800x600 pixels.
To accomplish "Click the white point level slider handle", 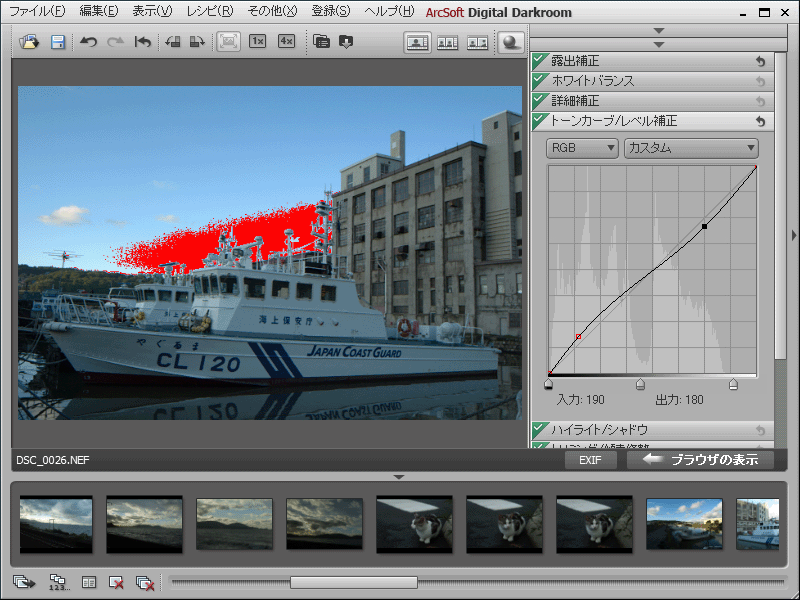I will point(733,384).
